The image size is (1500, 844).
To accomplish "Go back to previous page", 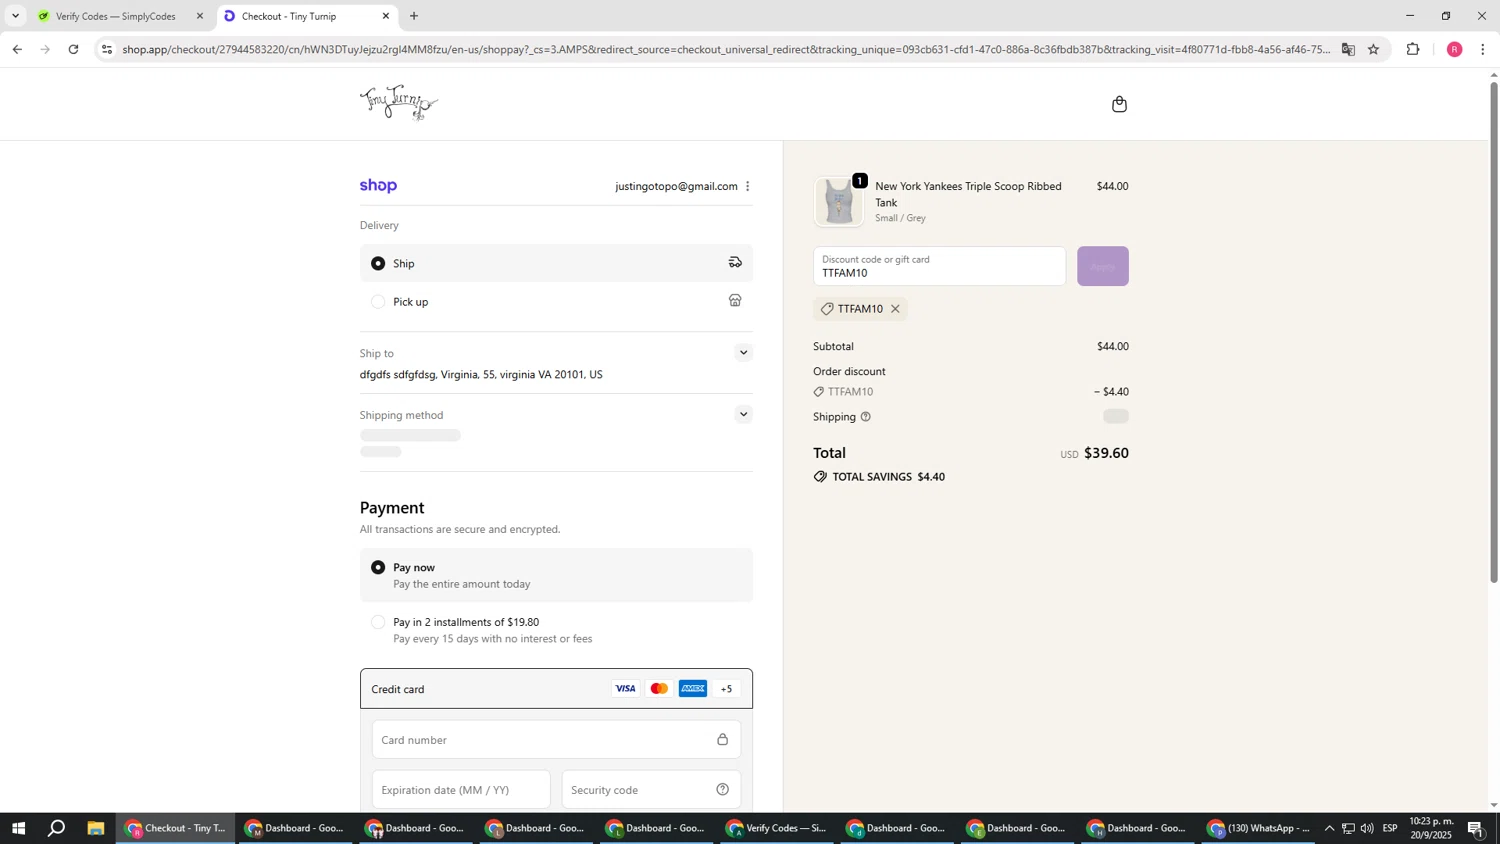I will coord(17,49).
